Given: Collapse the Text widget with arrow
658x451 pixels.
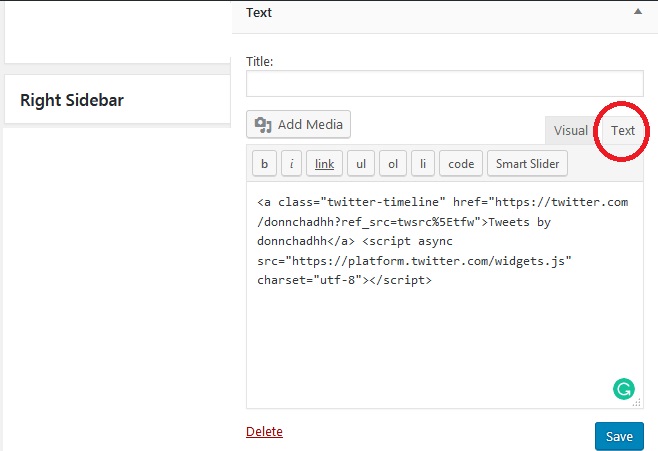Looking at the screenshot, I should point(637,11).
